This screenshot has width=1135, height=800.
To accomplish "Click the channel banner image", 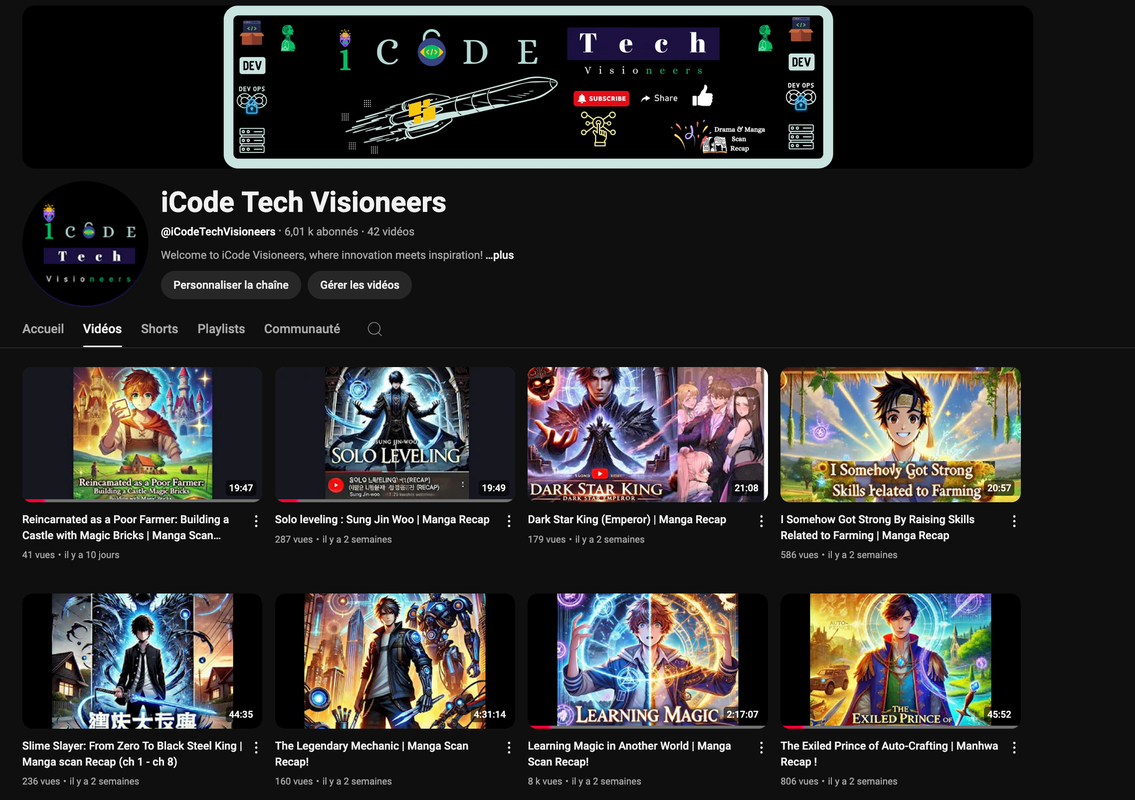I will pyautogui.click(x=528, y=87).
